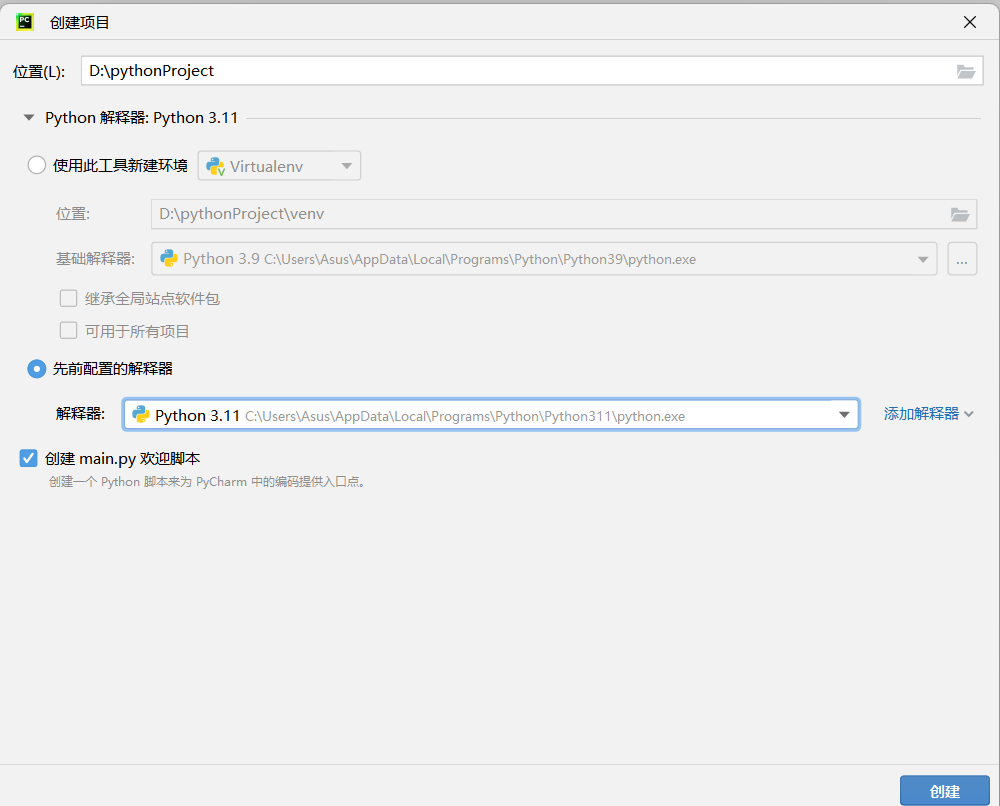
Task: Click the PyCharm logo icon in title bar
Action: [24, 22]
